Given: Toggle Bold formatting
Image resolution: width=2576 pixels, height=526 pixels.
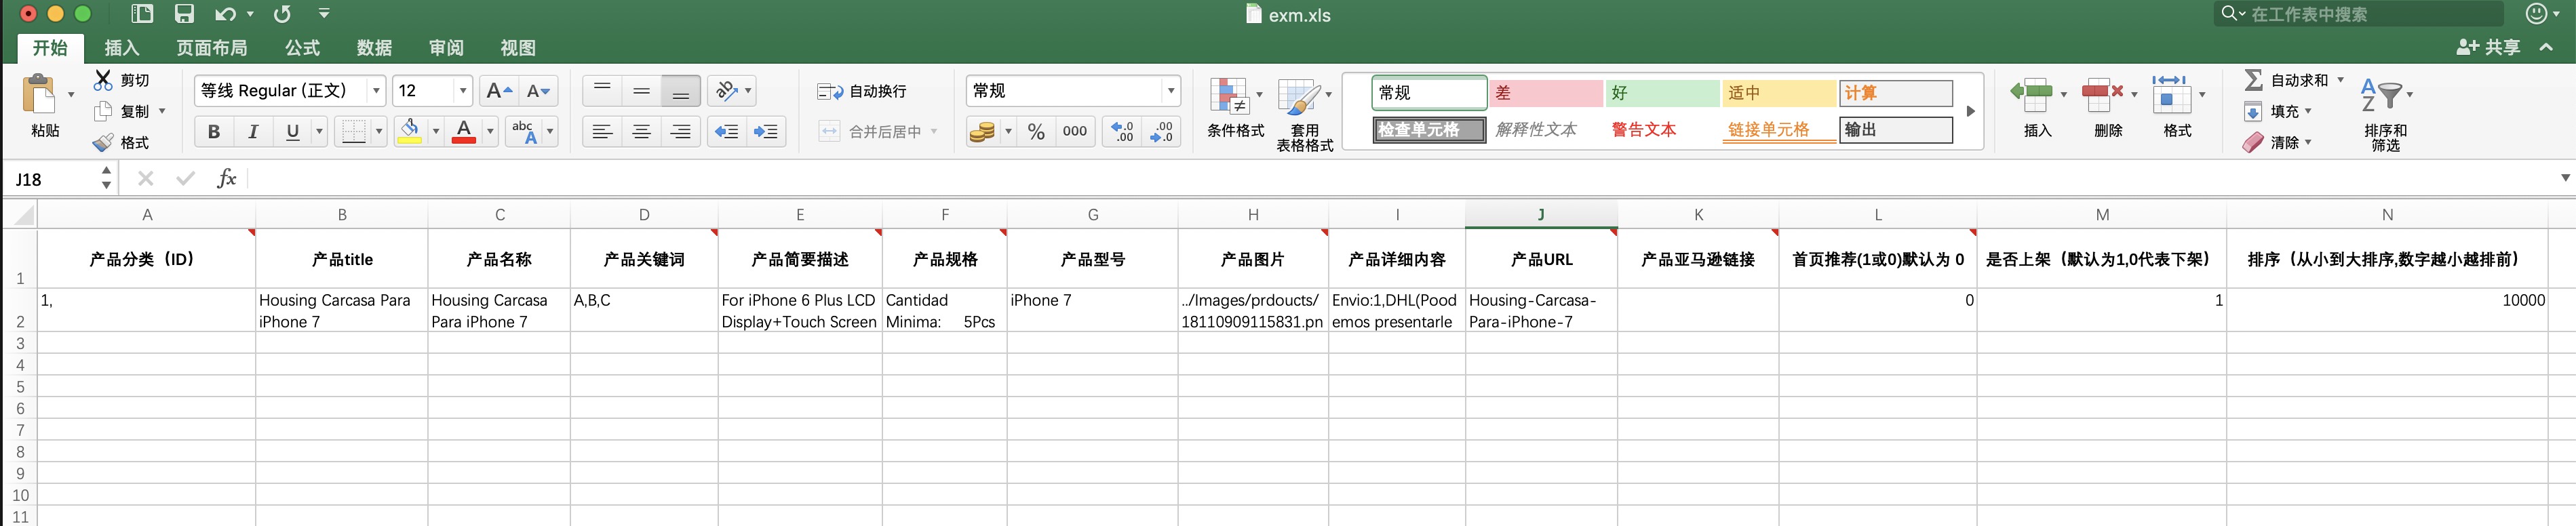Looking at the screenshot, I should click(x=213, y=132).
